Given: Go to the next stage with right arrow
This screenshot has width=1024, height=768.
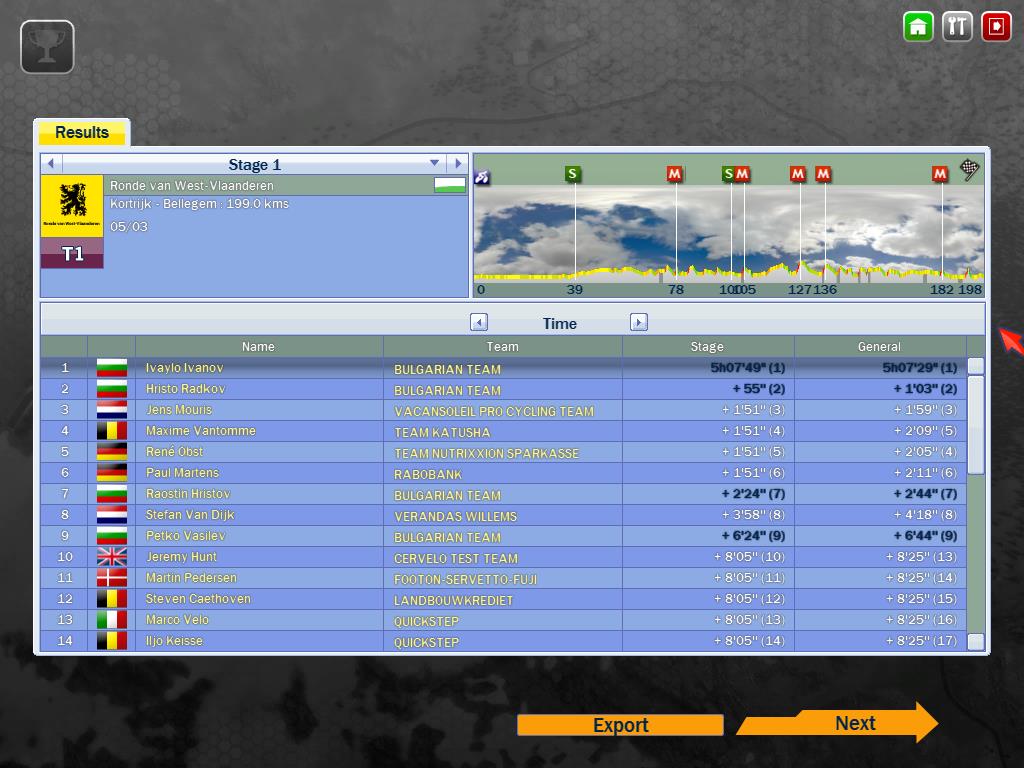Looking at the screenshot, I should (x=457, y=163).
